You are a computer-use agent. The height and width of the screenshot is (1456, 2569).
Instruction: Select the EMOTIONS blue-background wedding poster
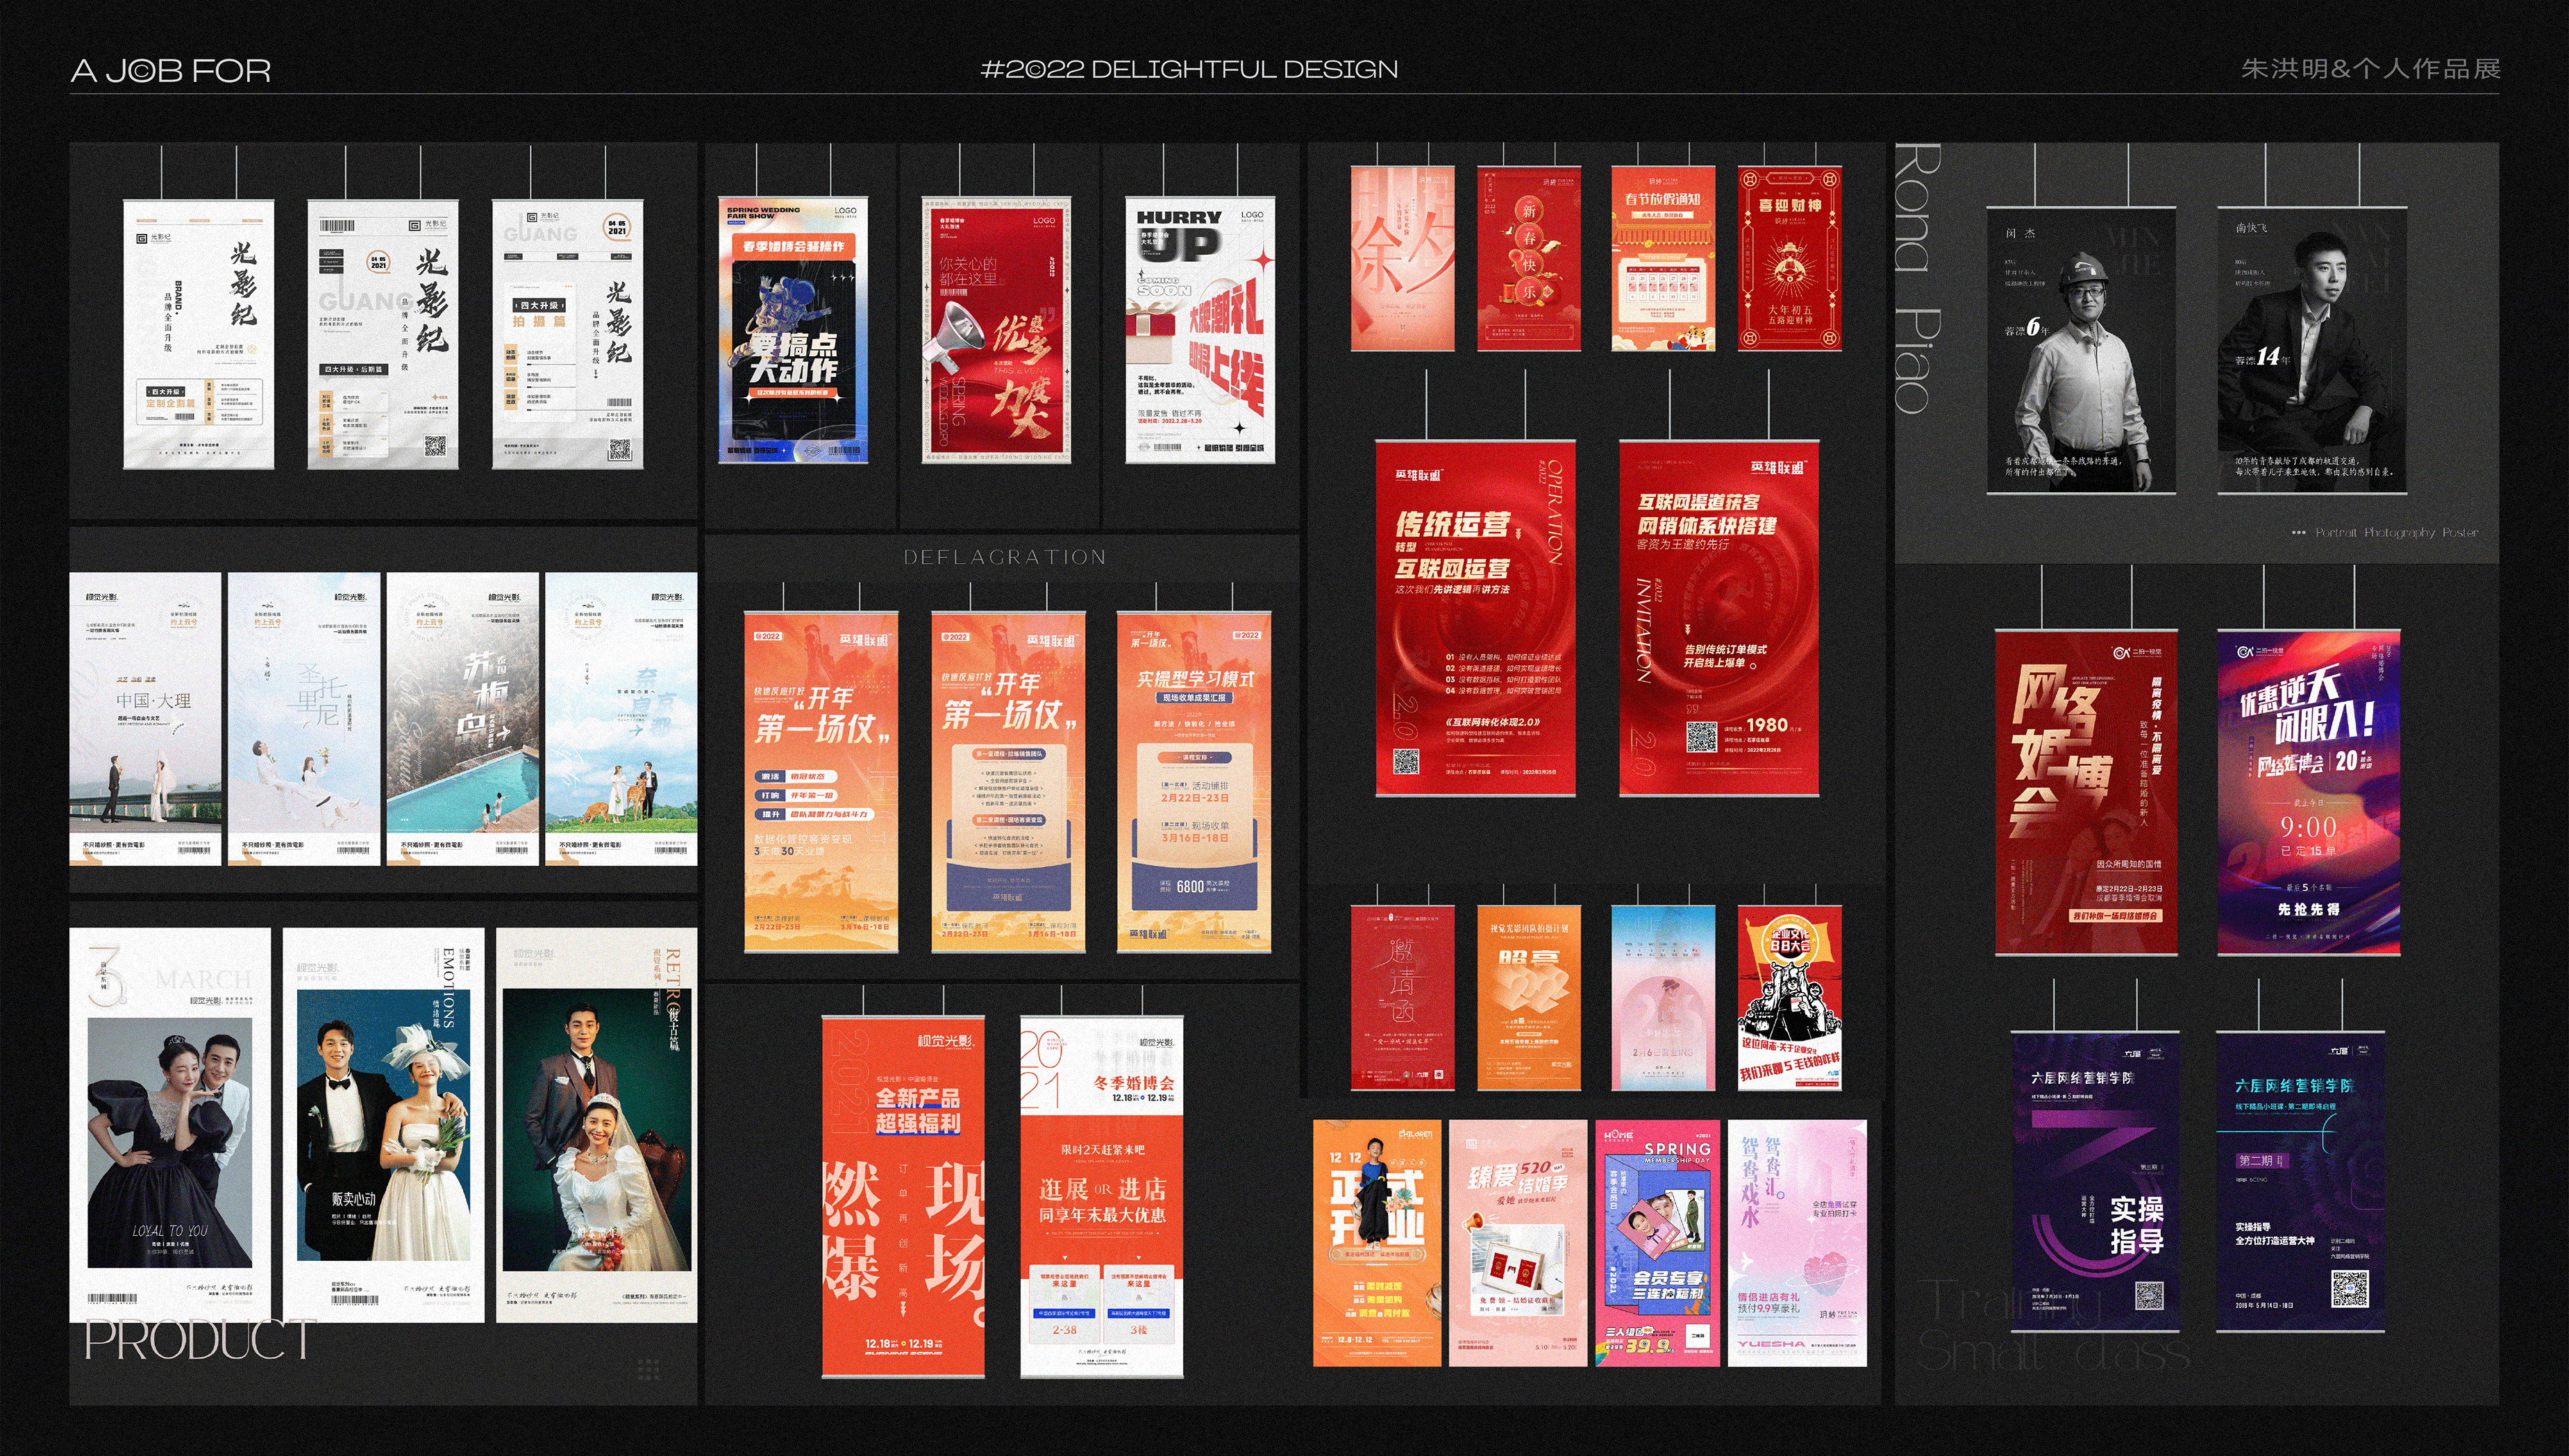383,1124
